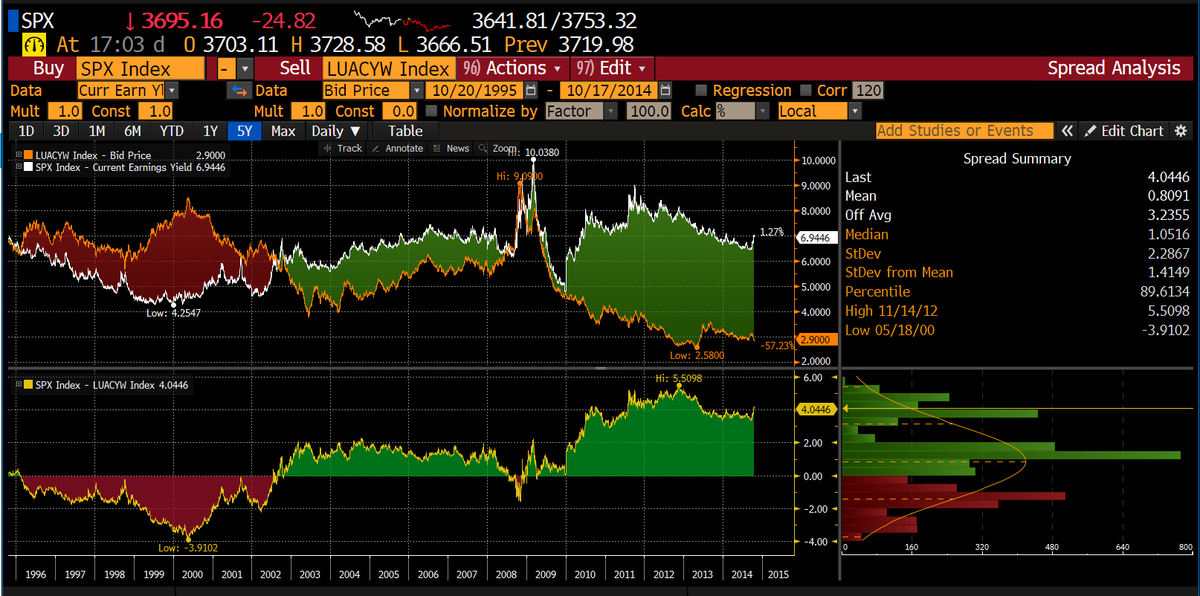Click the Buy side Mult field
Screen dimensions: 1200x596
coord(65,111)
